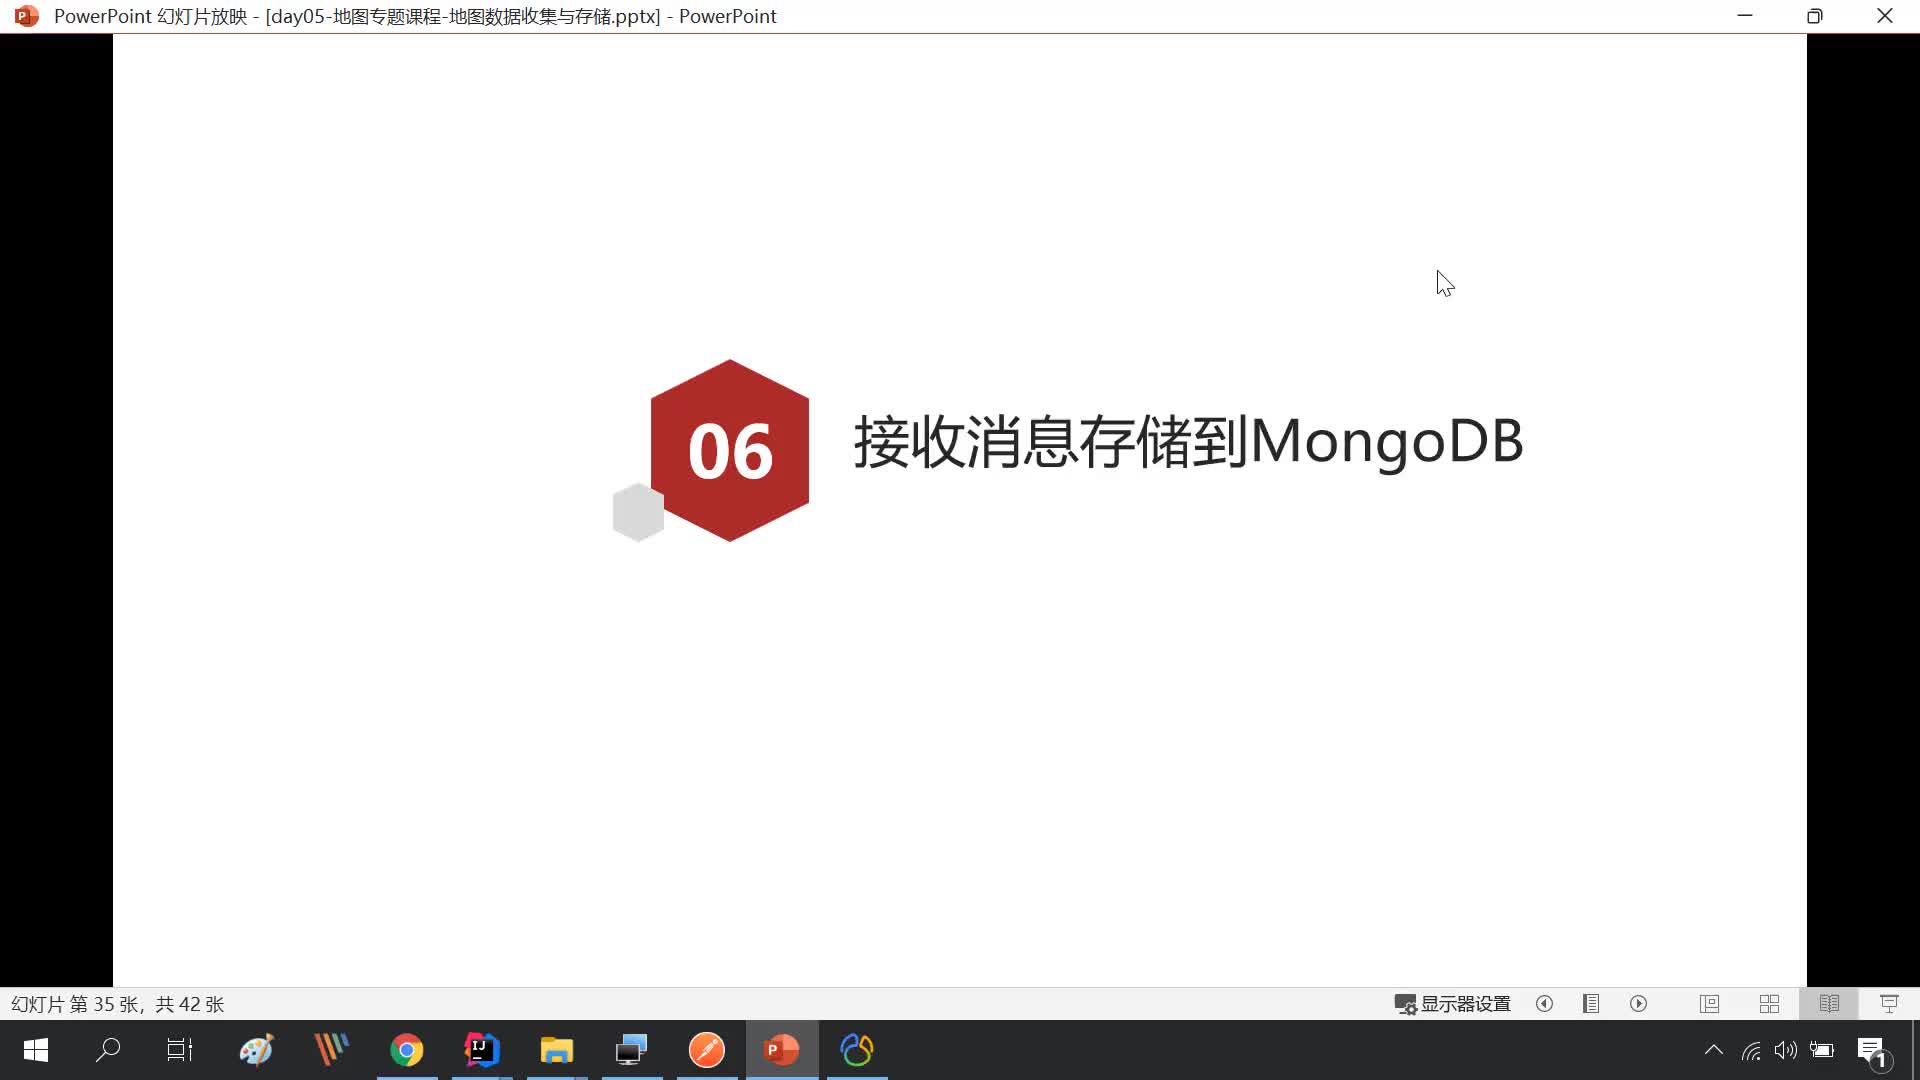Image resolution: width=1920 pixels, height=1080 pixels.
Task: Go to the previous slide arrow
Action: click(x=1544, y=1004)
